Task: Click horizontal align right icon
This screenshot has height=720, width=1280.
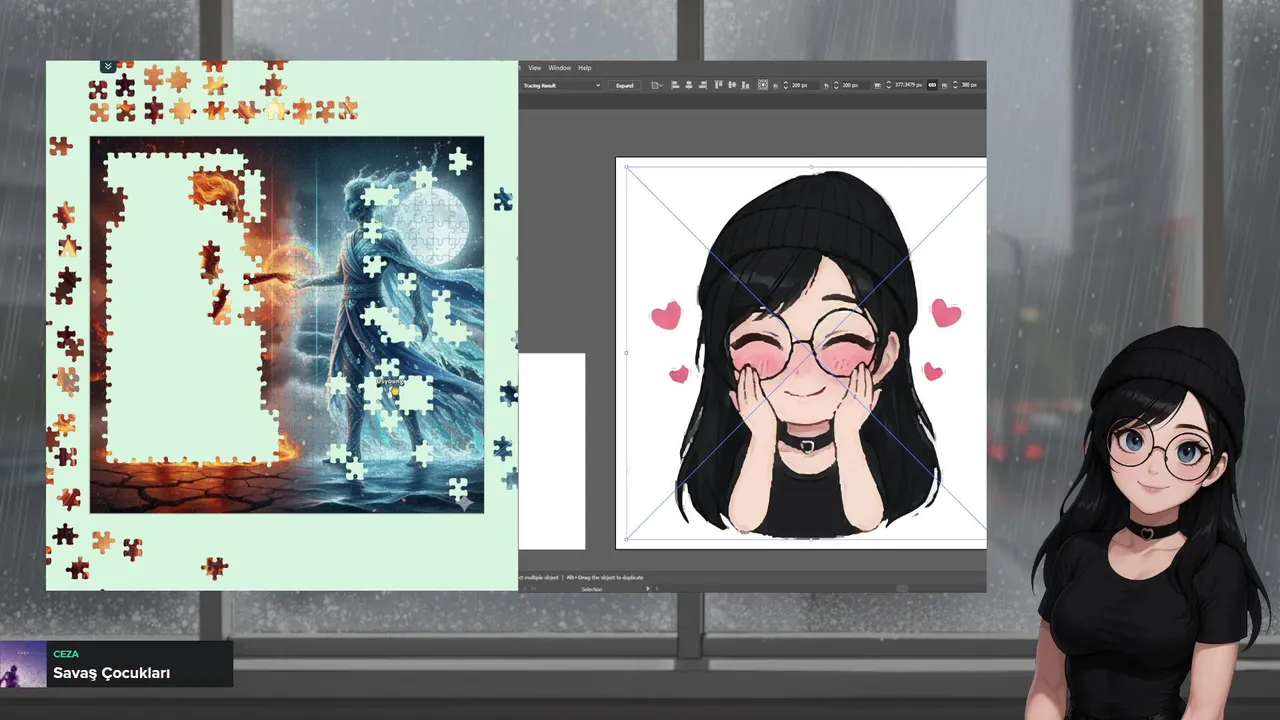Action: (x=703, y=85)
